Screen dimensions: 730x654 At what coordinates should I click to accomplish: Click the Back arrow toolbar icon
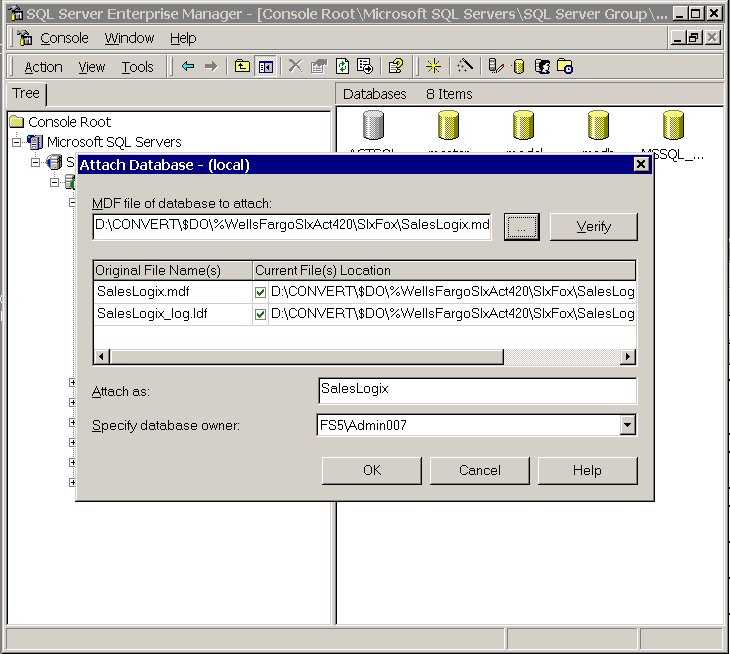[188, 66]
